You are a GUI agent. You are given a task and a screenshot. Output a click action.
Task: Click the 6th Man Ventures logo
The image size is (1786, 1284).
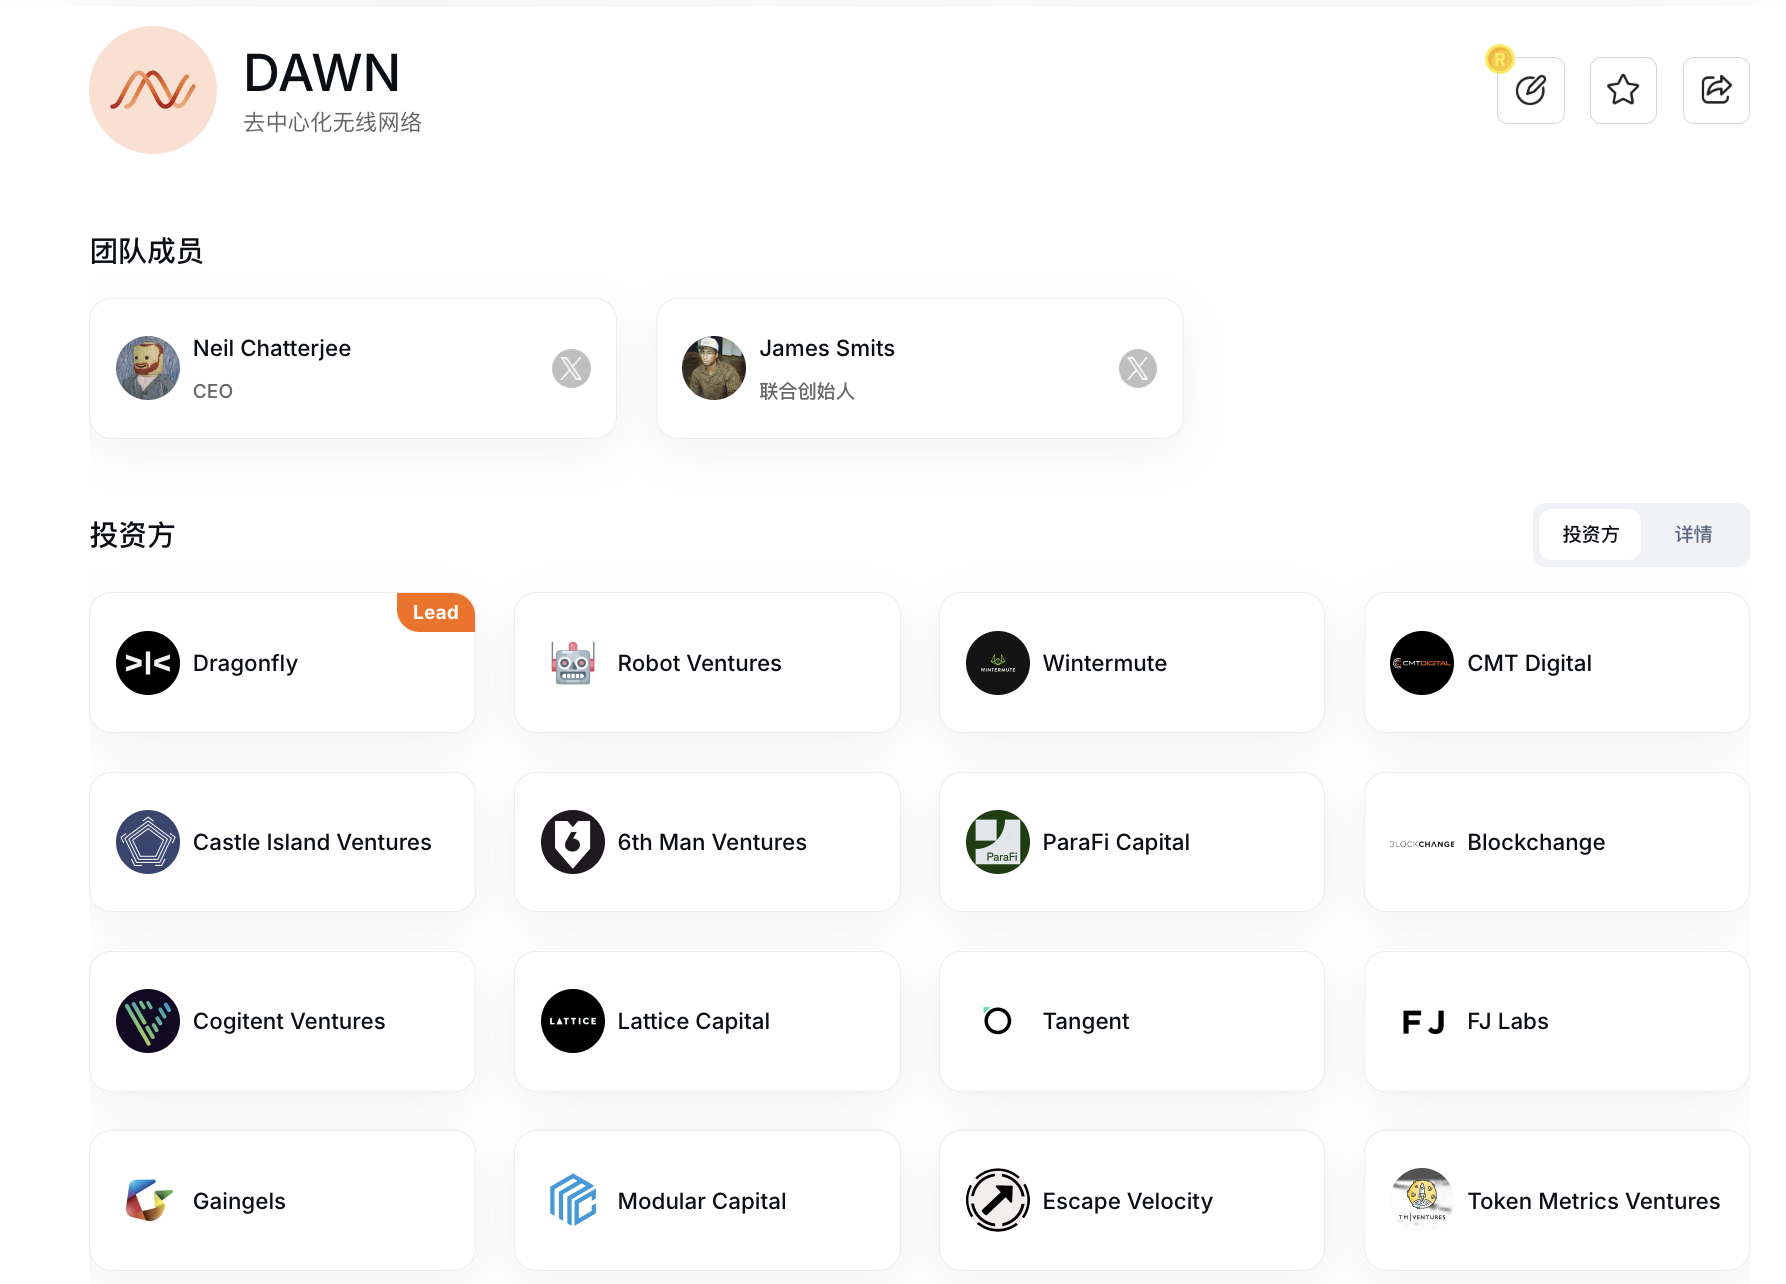pos(573,842)
